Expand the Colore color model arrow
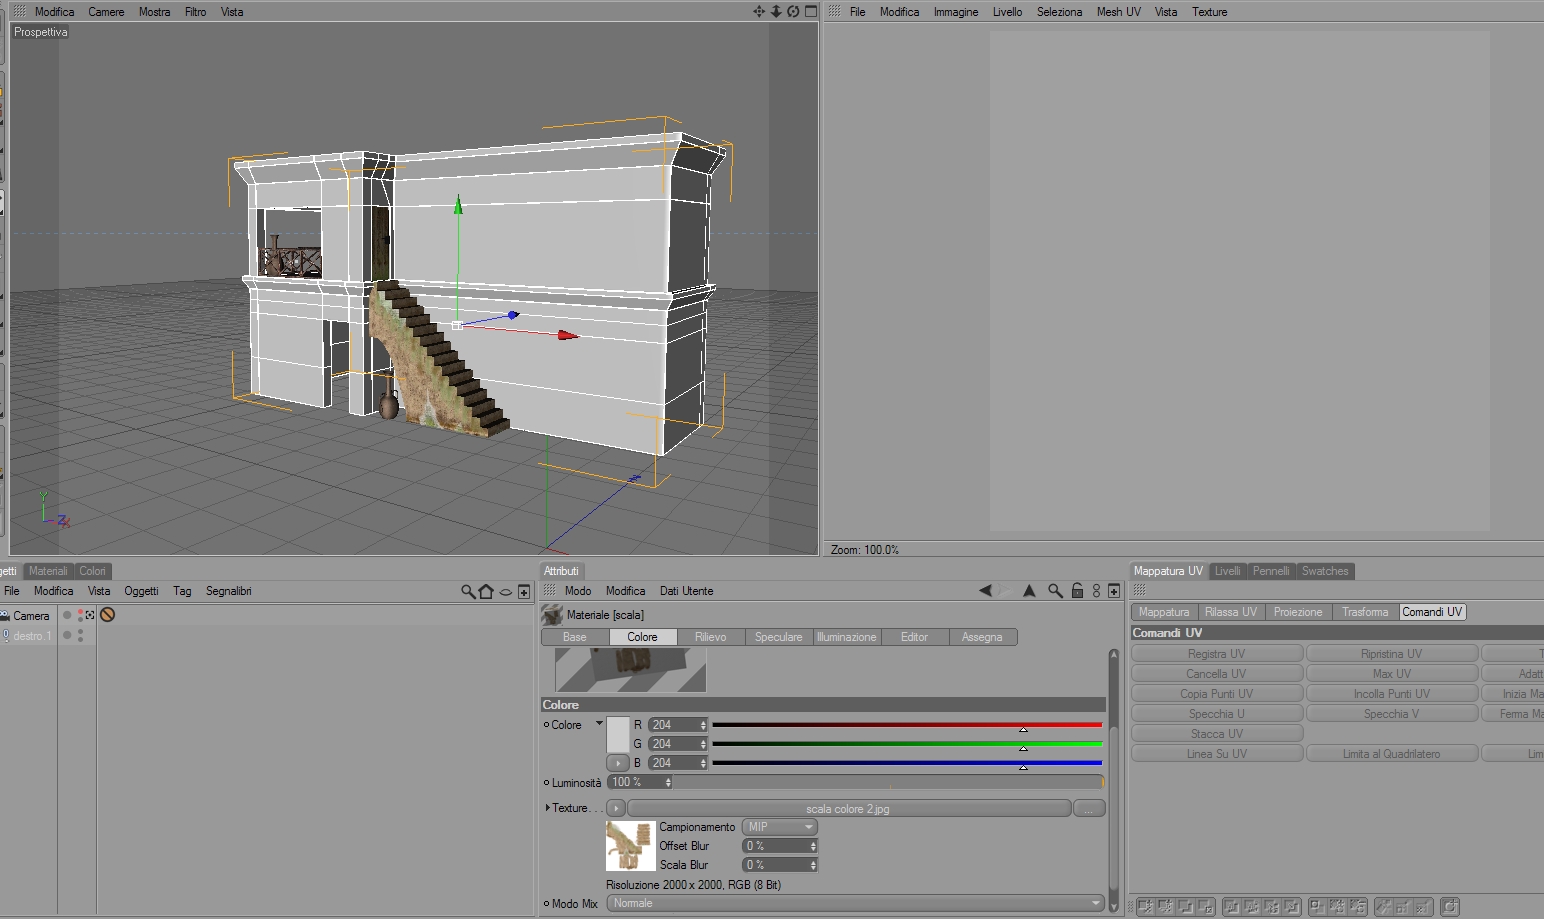 [x=599, y=724]
